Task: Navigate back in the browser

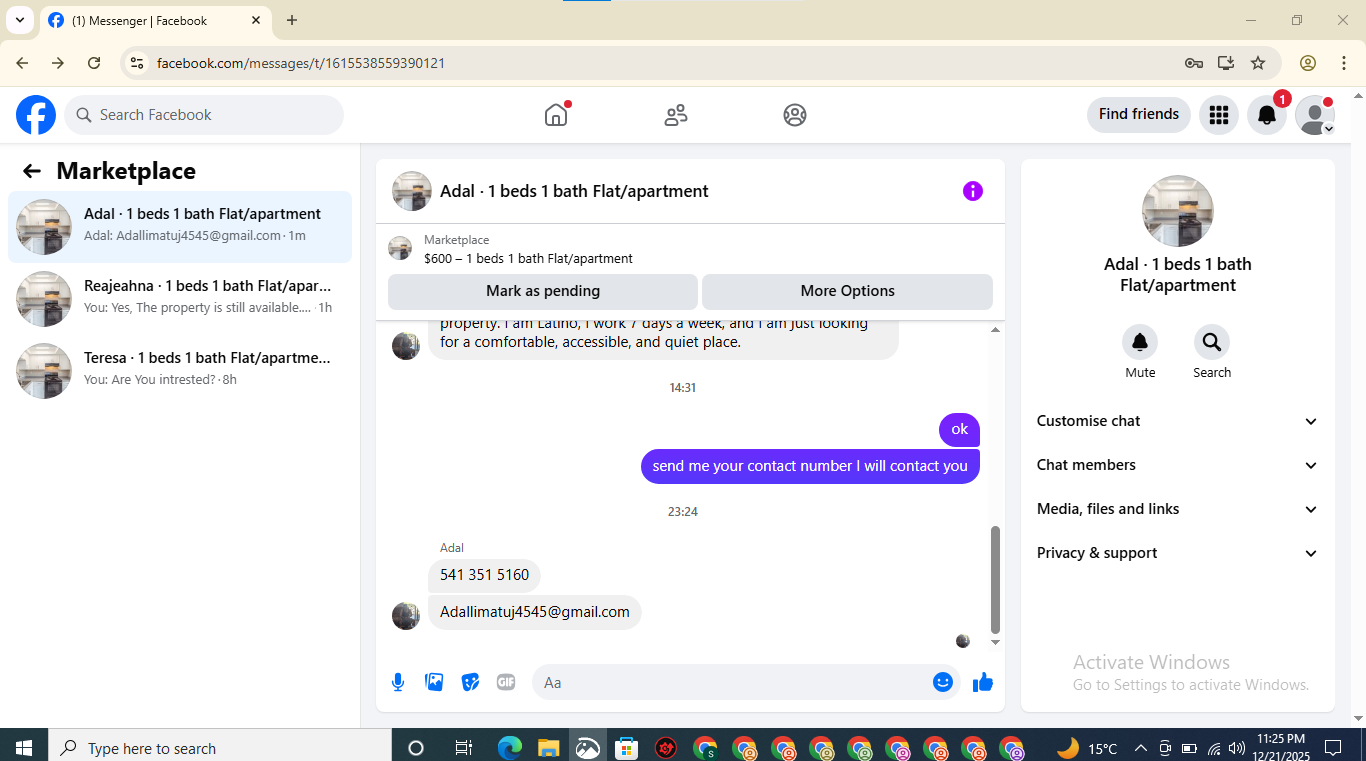Action: click(22, 63)
